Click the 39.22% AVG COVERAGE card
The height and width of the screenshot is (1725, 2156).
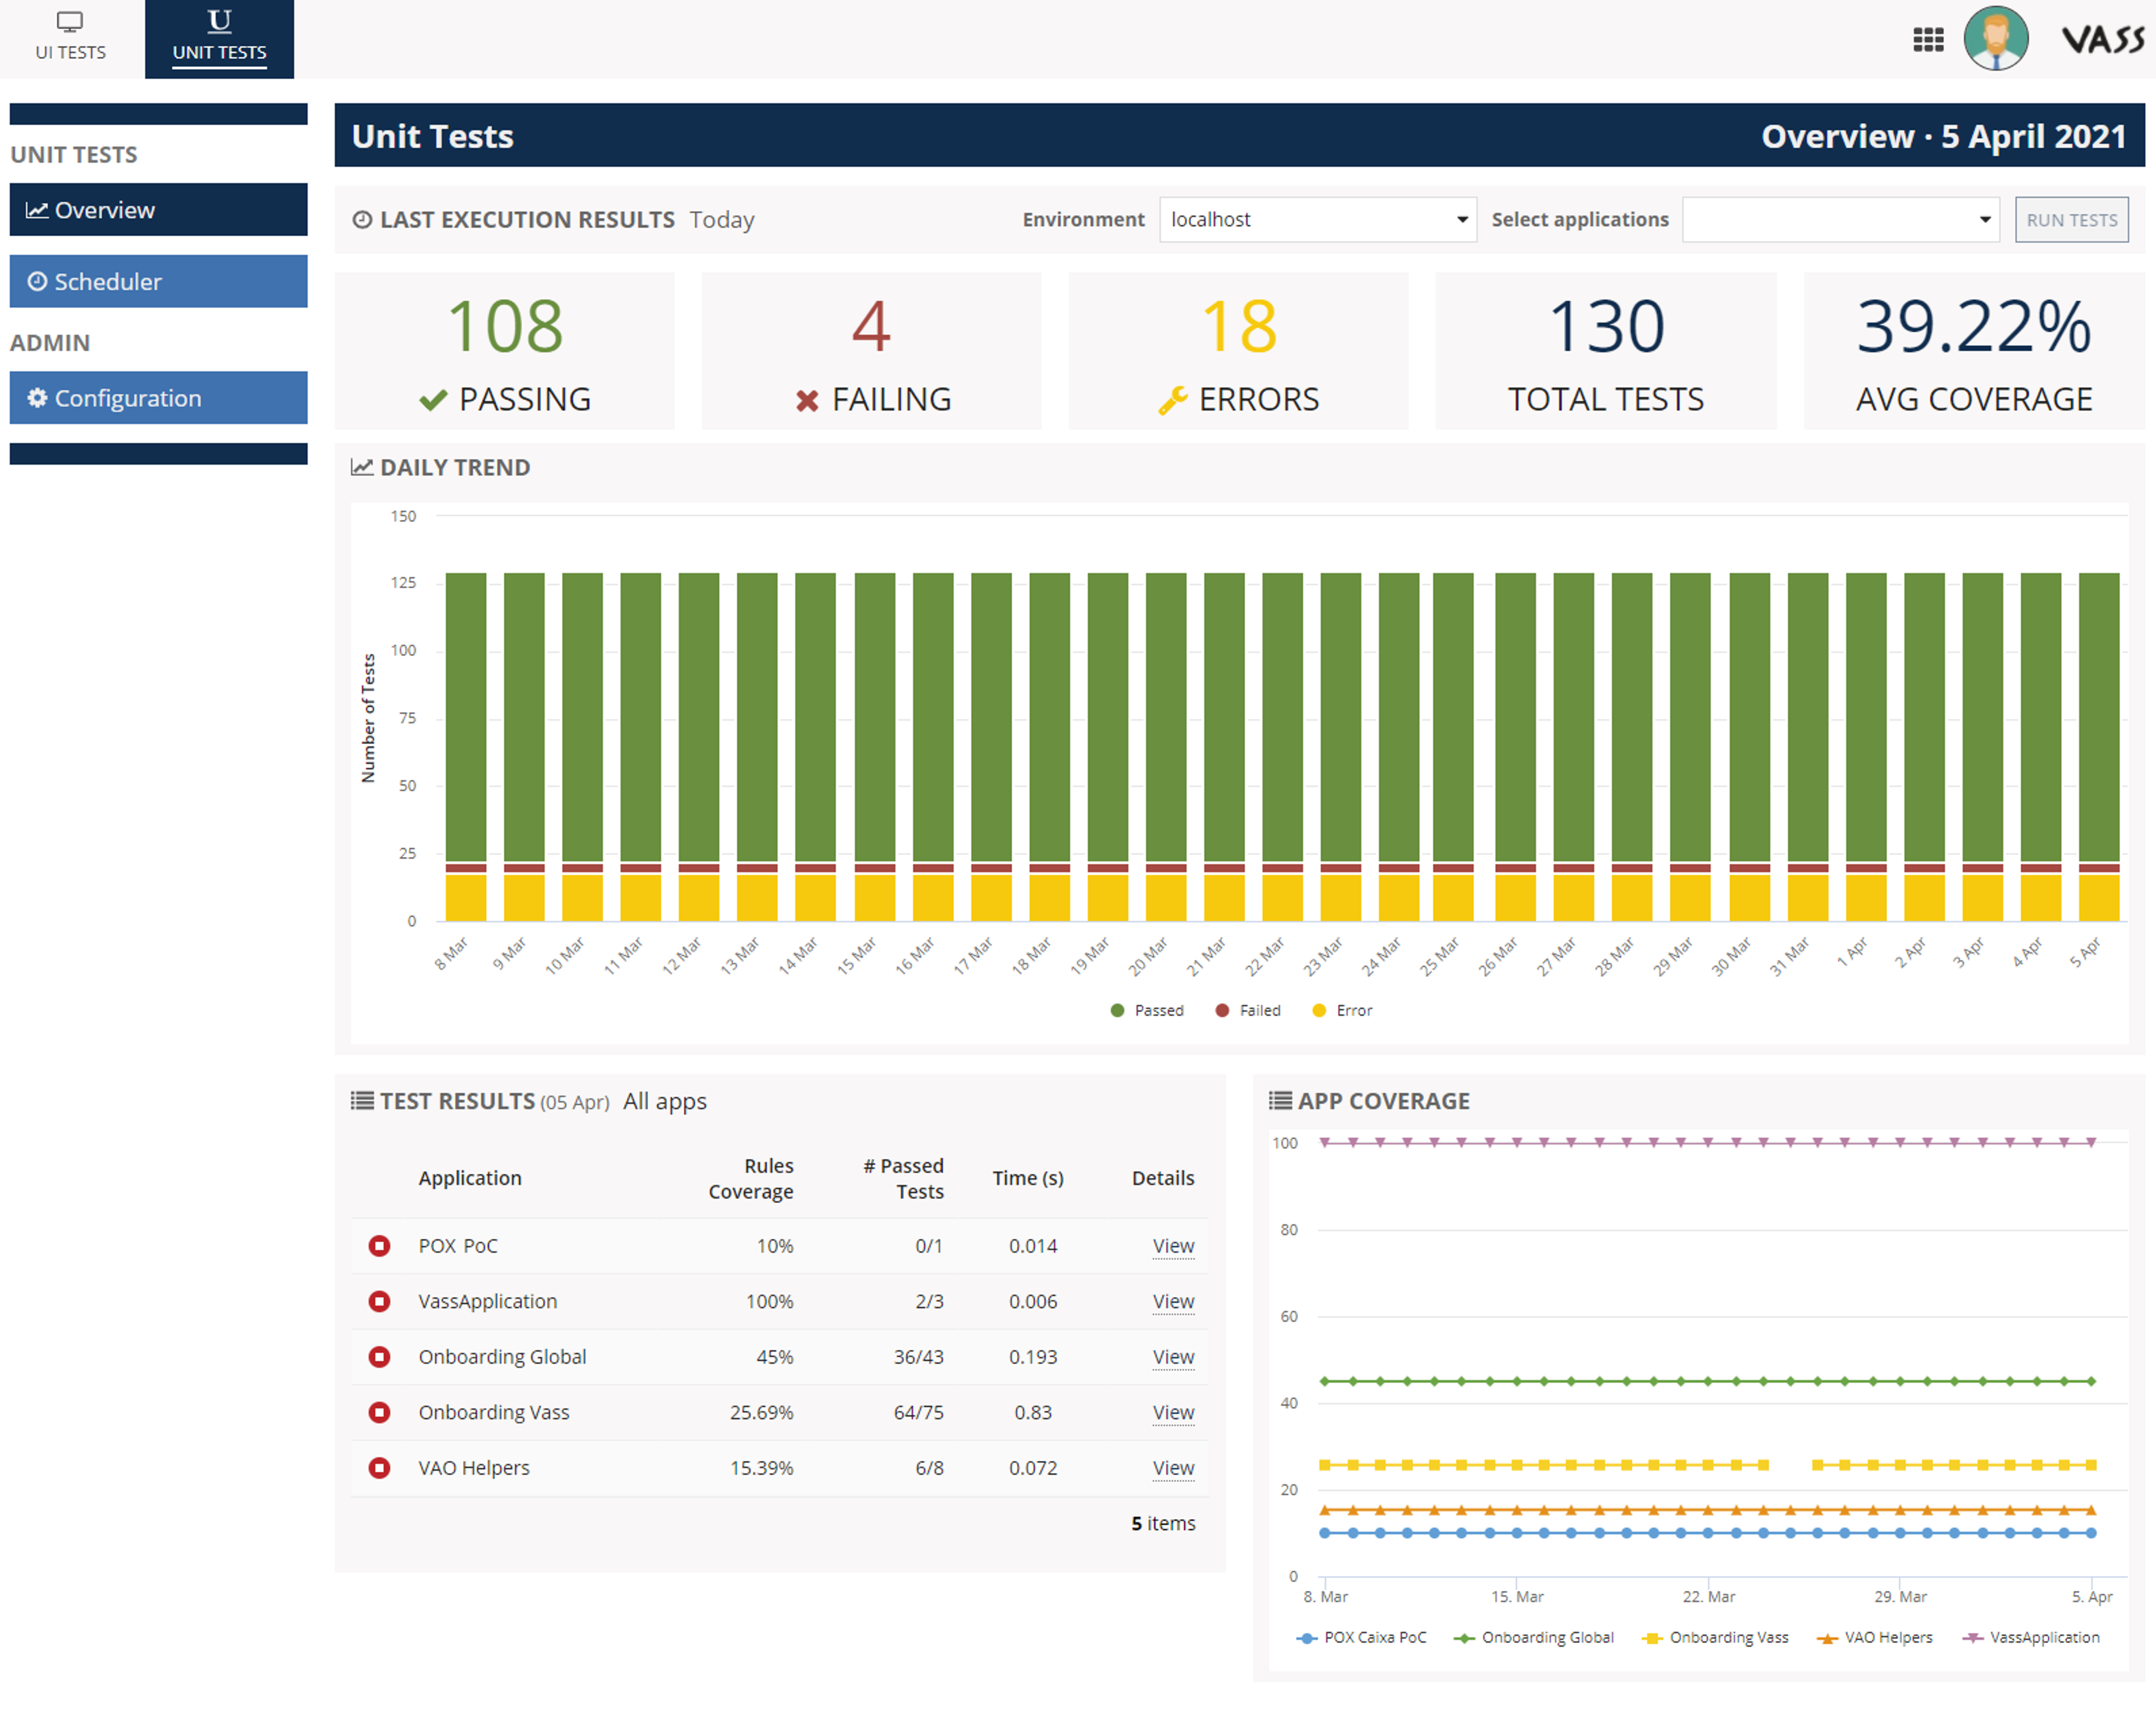click(1974, 350)
